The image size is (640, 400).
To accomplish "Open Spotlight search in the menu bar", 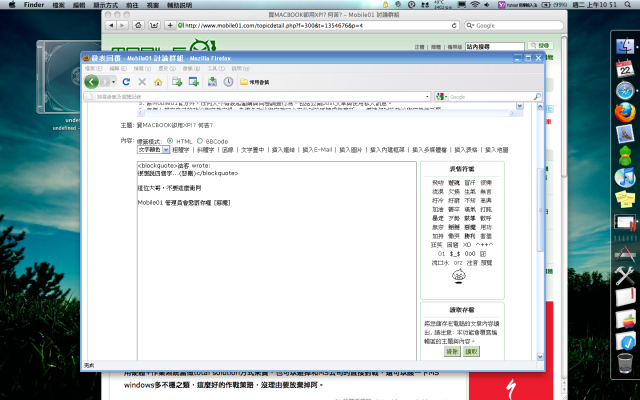I will point(628,4).
